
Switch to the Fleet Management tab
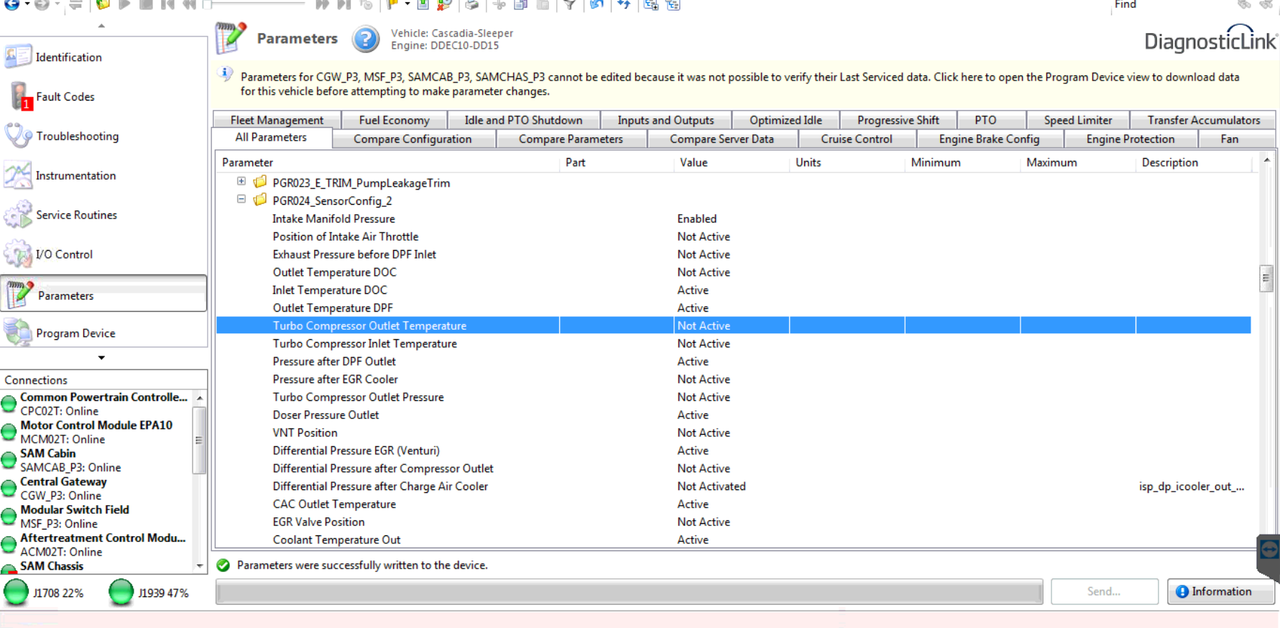[x=277, y=120]
